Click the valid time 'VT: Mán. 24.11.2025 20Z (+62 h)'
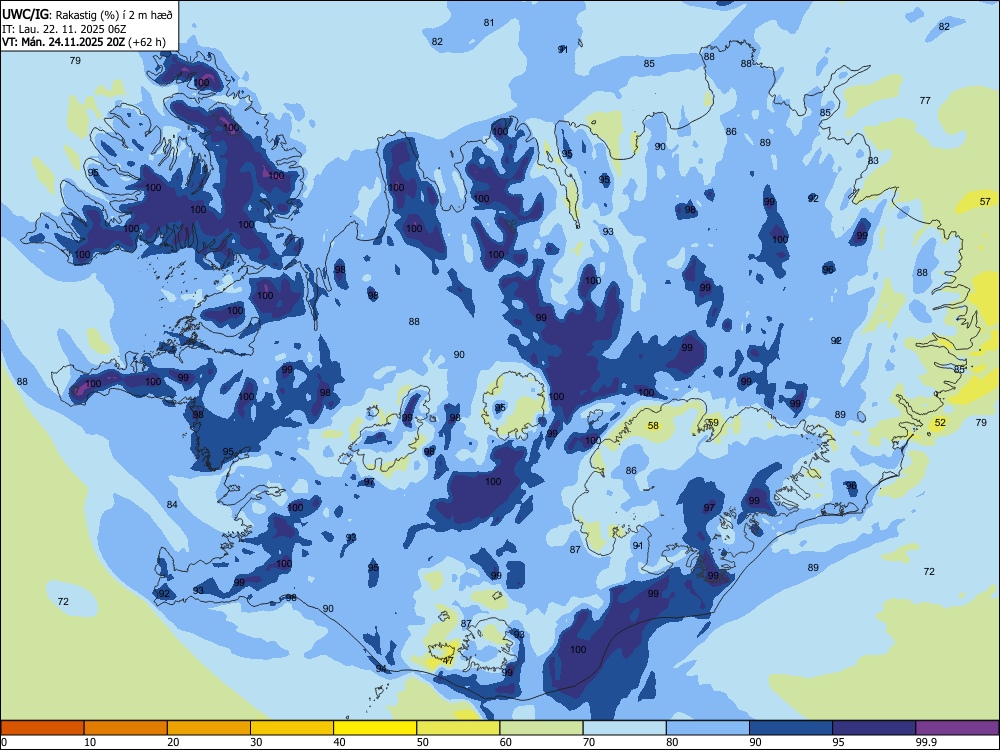This screenshot has width=1000, height=750. (x=84, y=42)
